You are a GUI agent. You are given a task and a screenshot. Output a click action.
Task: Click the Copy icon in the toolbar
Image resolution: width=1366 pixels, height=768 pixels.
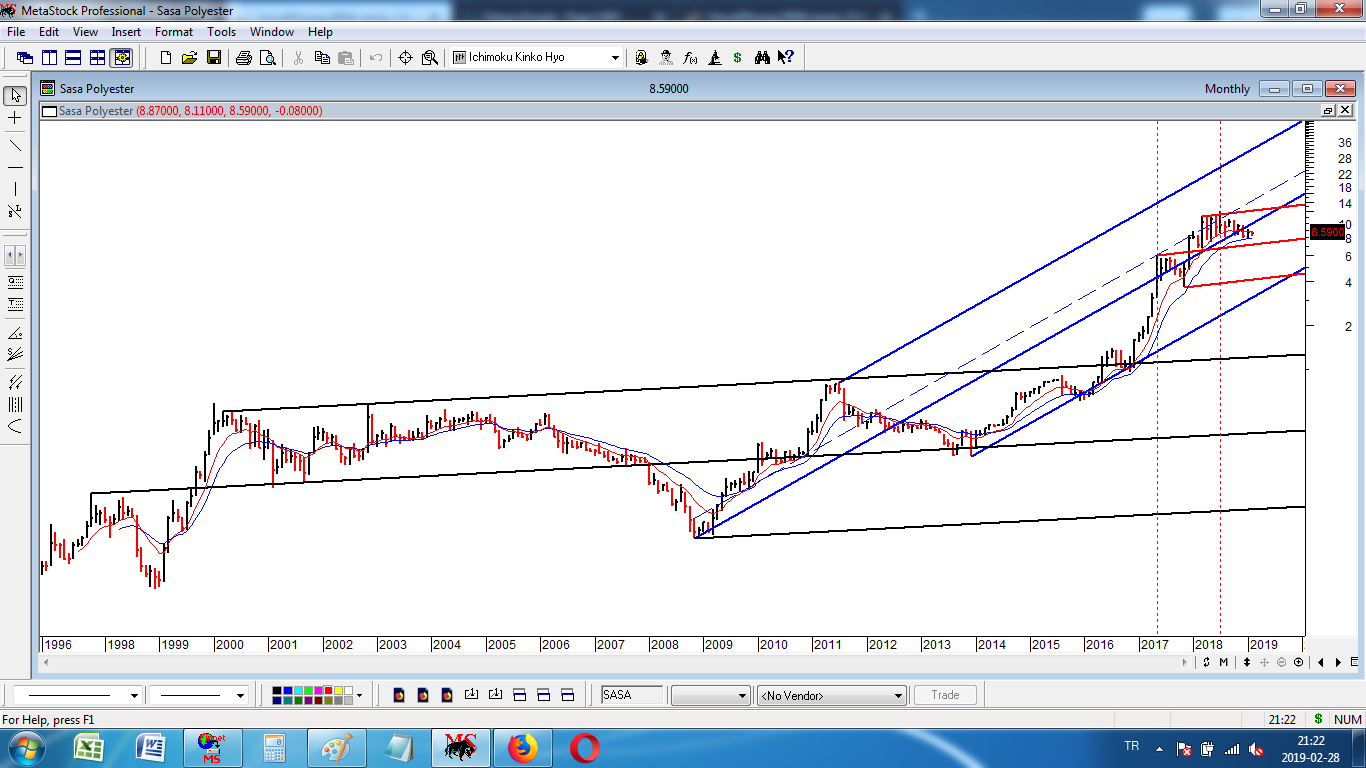[322, 58]
